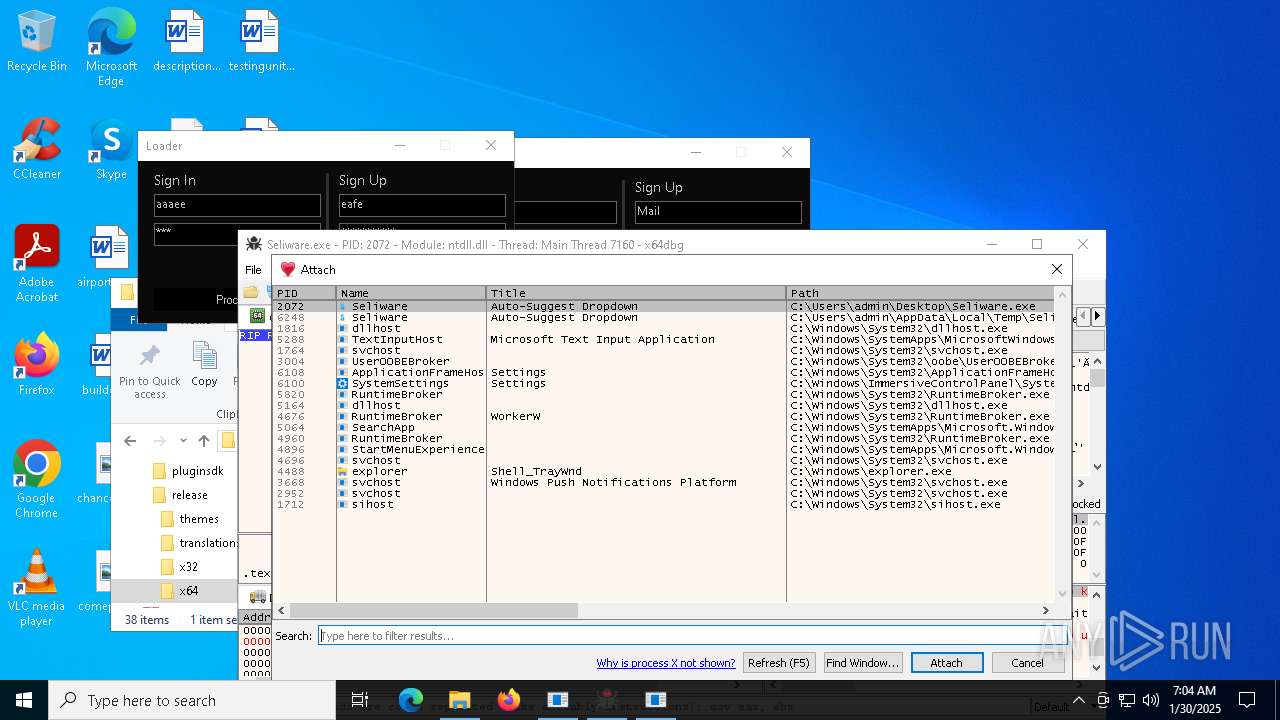Launch Firefox desktop shortcut
Viewport: 1280px width, 720px height.
(x=37, y=365)
